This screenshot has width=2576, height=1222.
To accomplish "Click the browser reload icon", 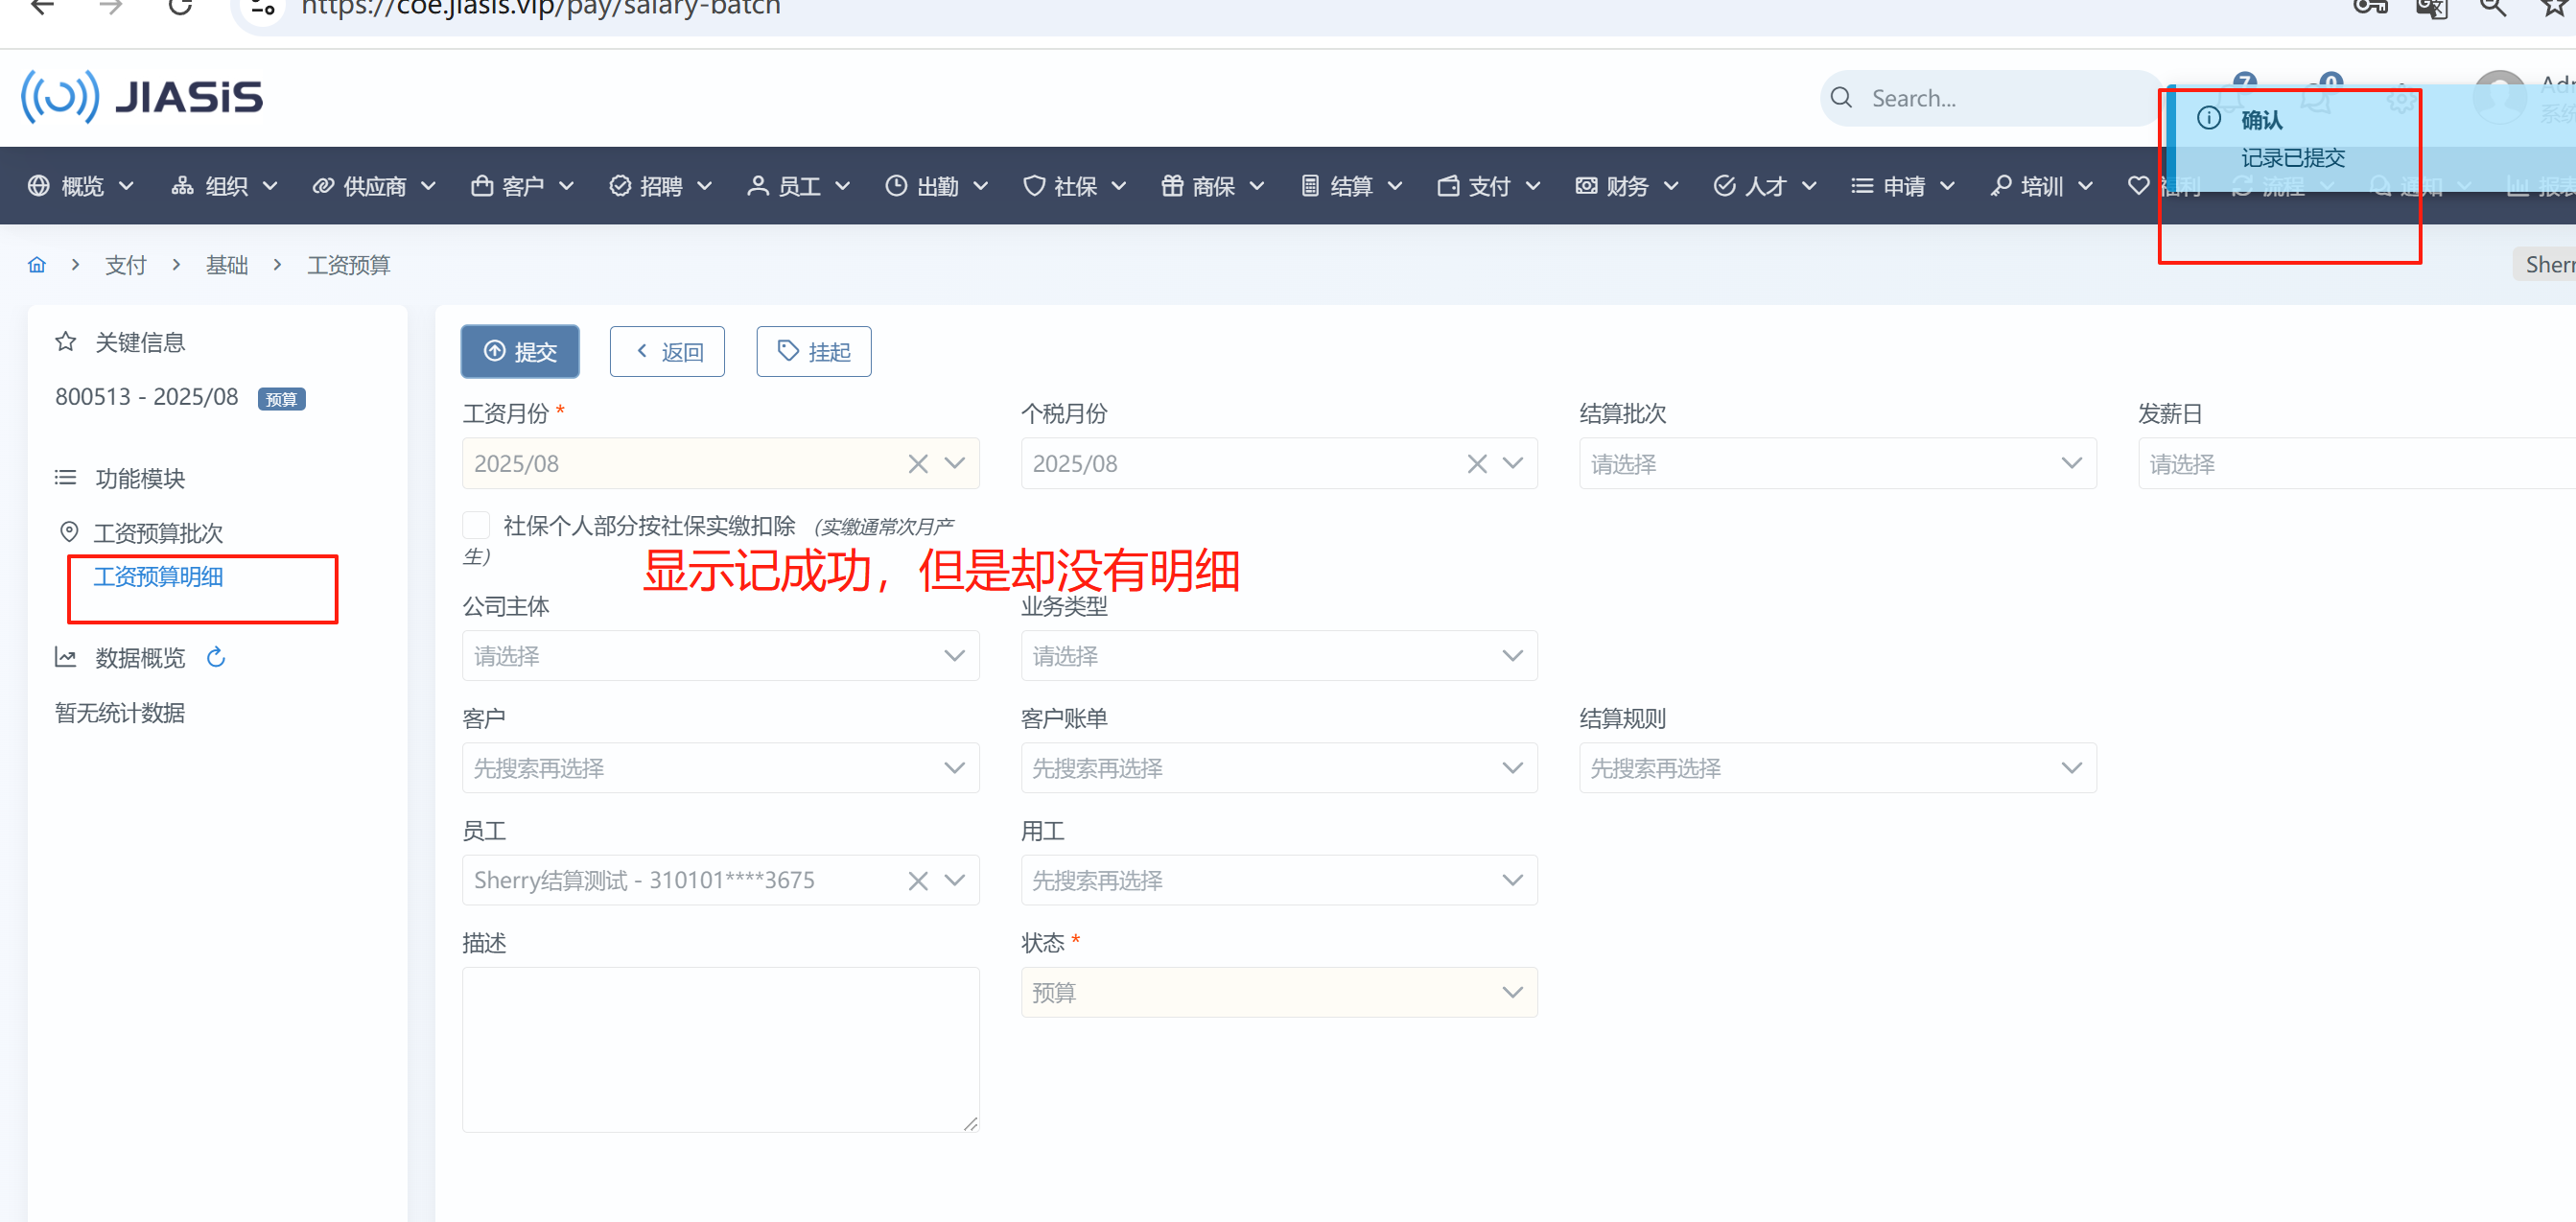I will [x=180, y=8].
